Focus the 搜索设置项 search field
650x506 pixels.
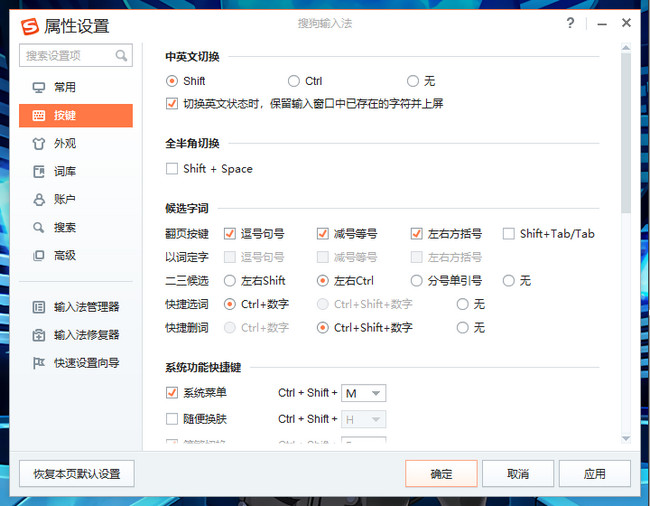coord(76,55)
